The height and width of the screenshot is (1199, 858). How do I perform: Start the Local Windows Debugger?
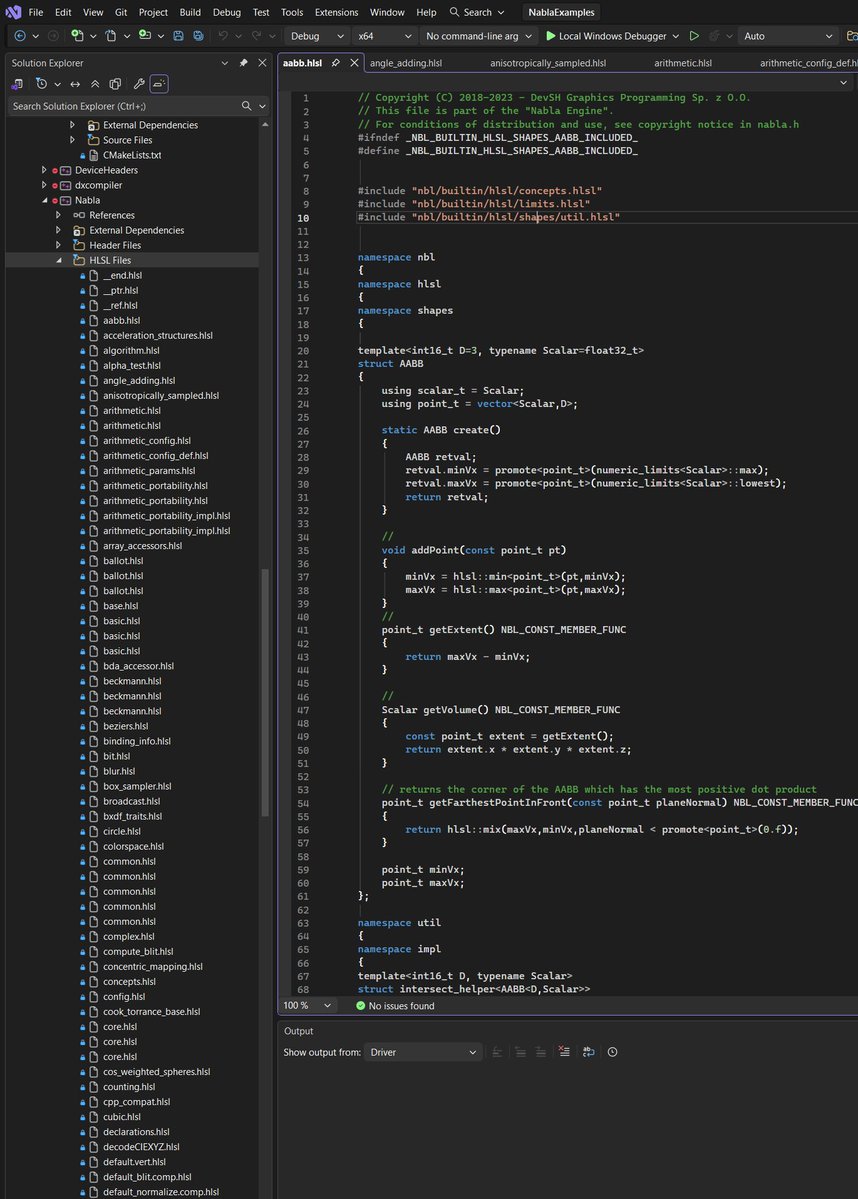pyautogui.click(x=612, y=35)
